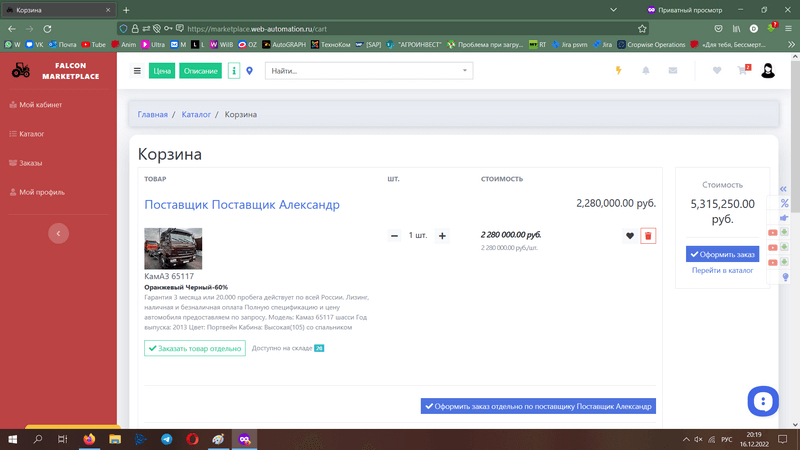Click the stock badge beside Доступно на складе

pyautogui.click(x=319, y=348)
